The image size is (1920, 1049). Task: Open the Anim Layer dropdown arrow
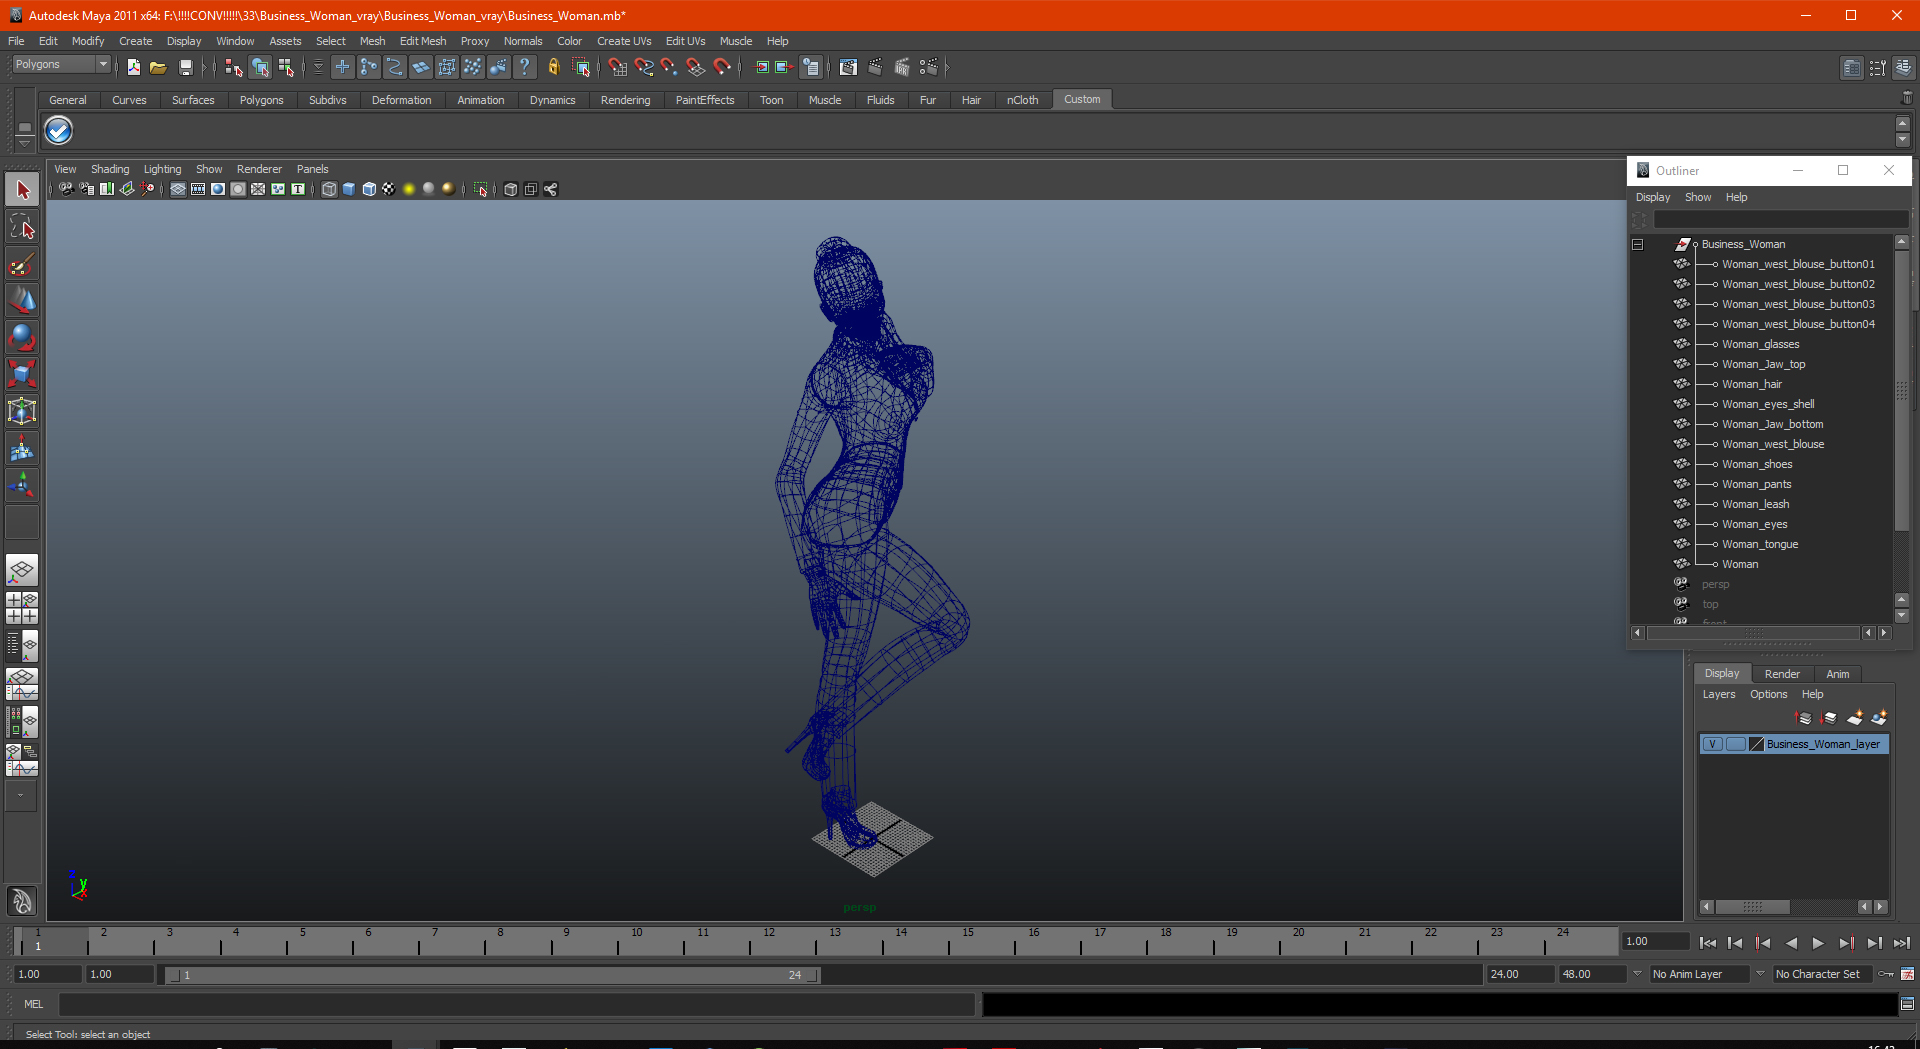(x=1637, y=974)
